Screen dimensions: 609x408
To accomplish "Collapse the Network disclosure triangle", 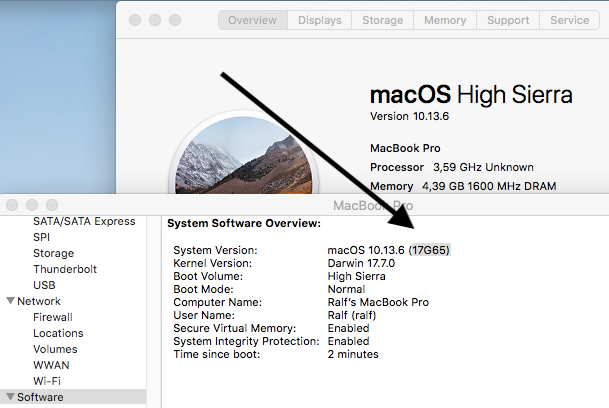I will [x=10, y=301].
